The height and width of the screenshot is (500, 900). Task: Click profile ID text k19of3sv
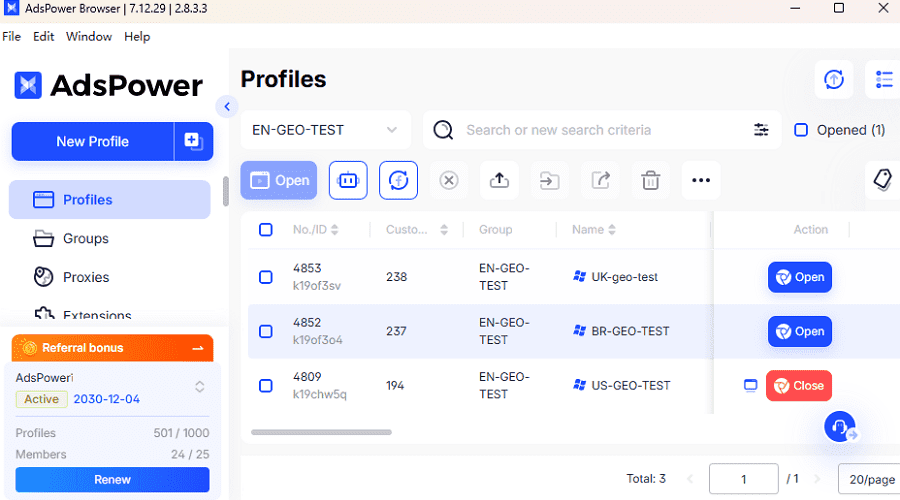click(317, 285)
